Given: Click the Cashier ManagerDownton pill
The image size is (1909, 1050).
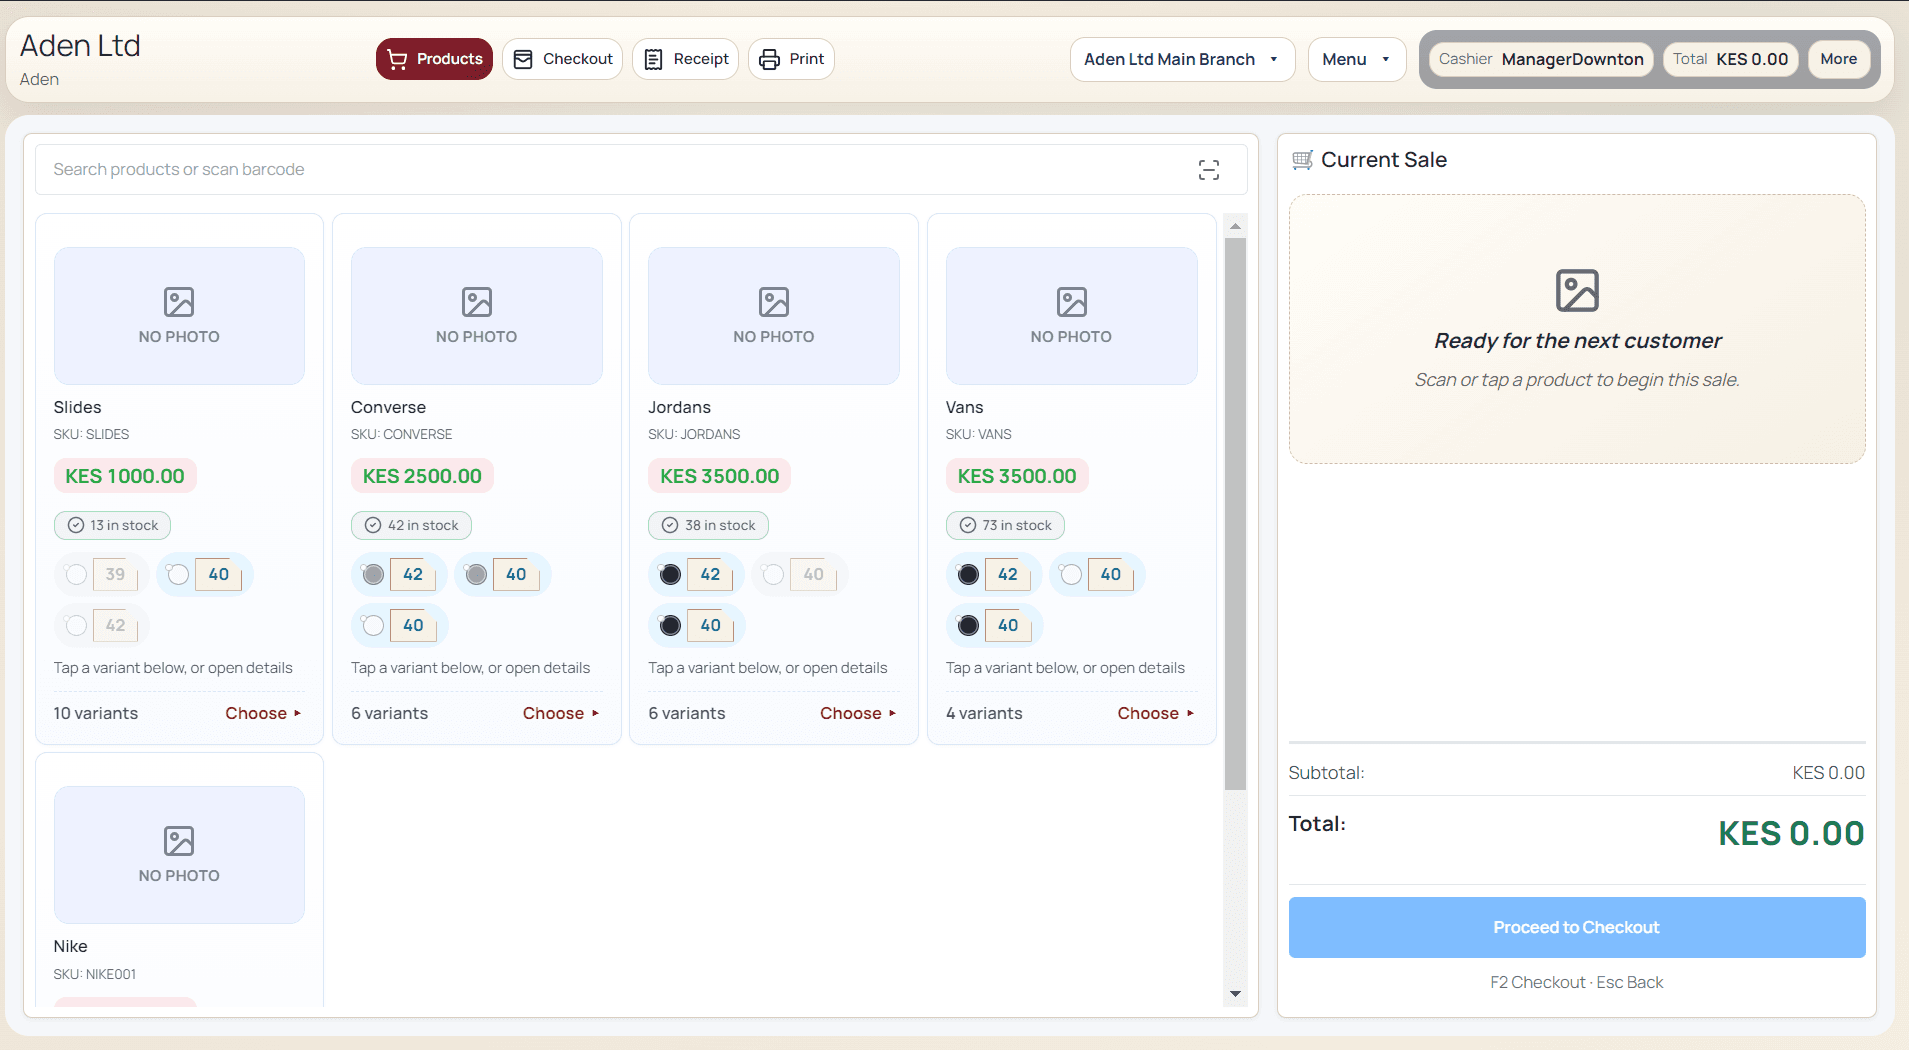Looking at the screenshot, I should 1541,59.
